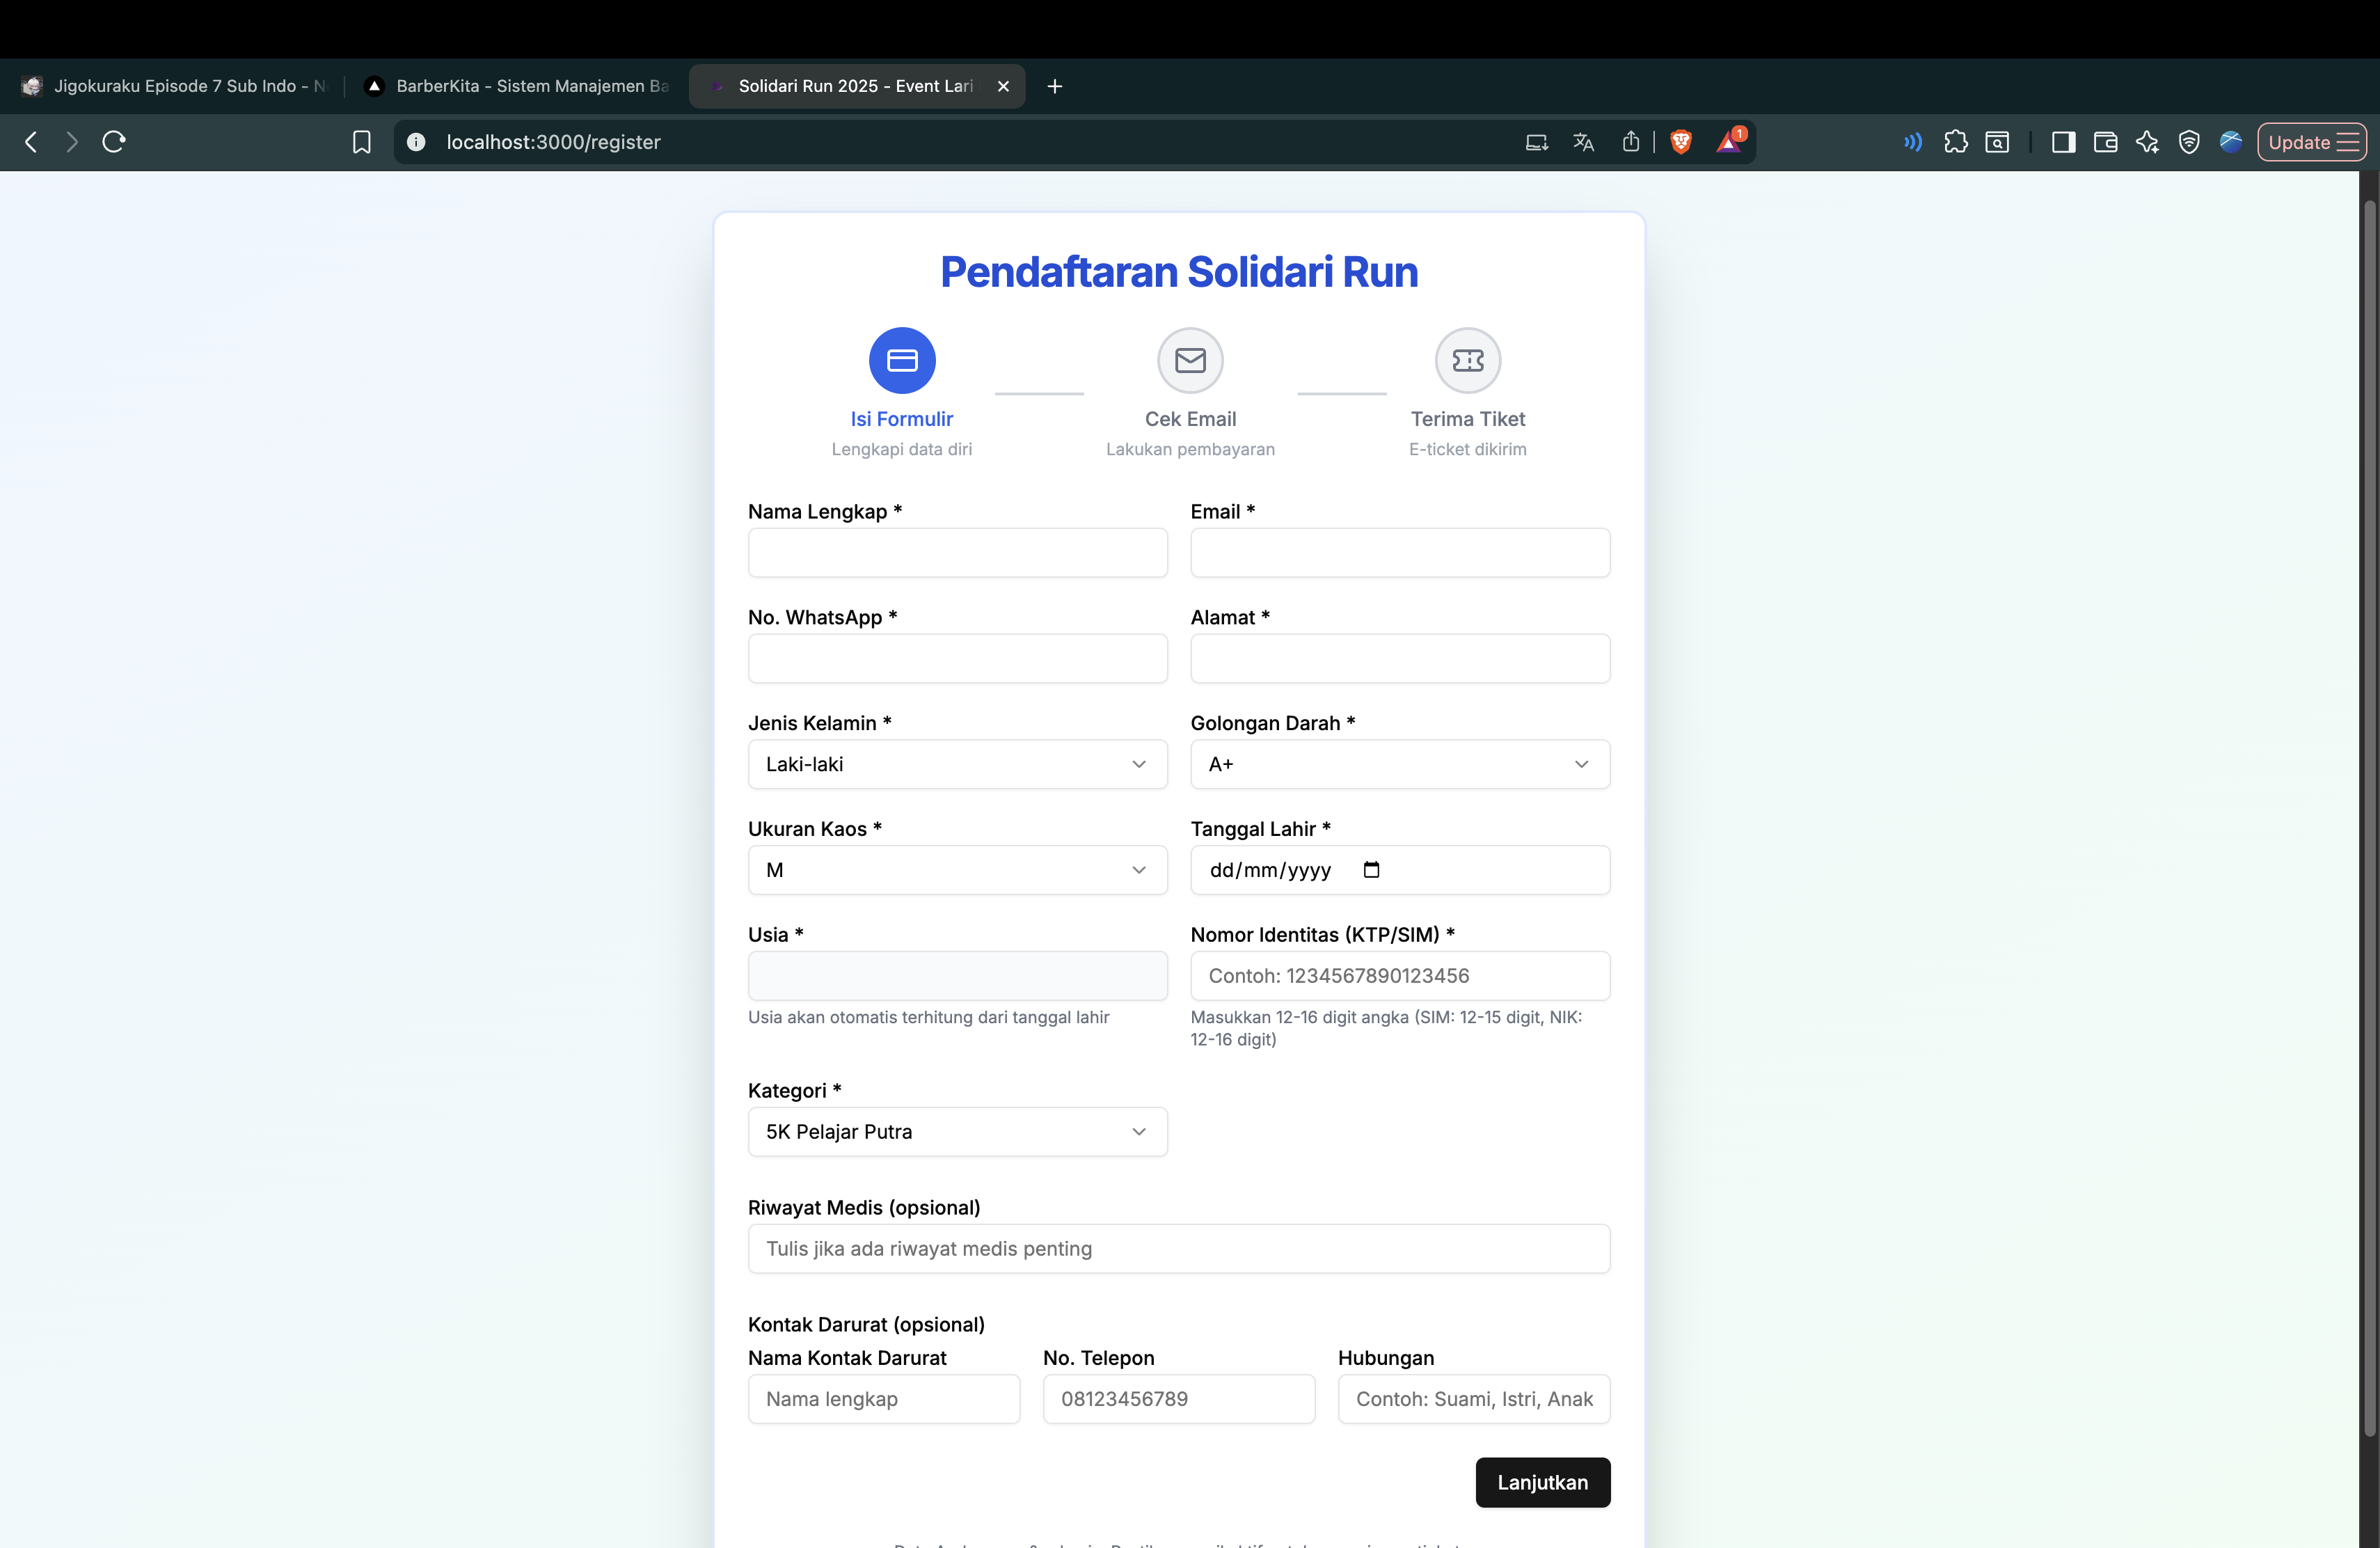Click the Terima Tiket ticket icon
Screen dimensions: 2380x1548
[x=1467, y=360]
